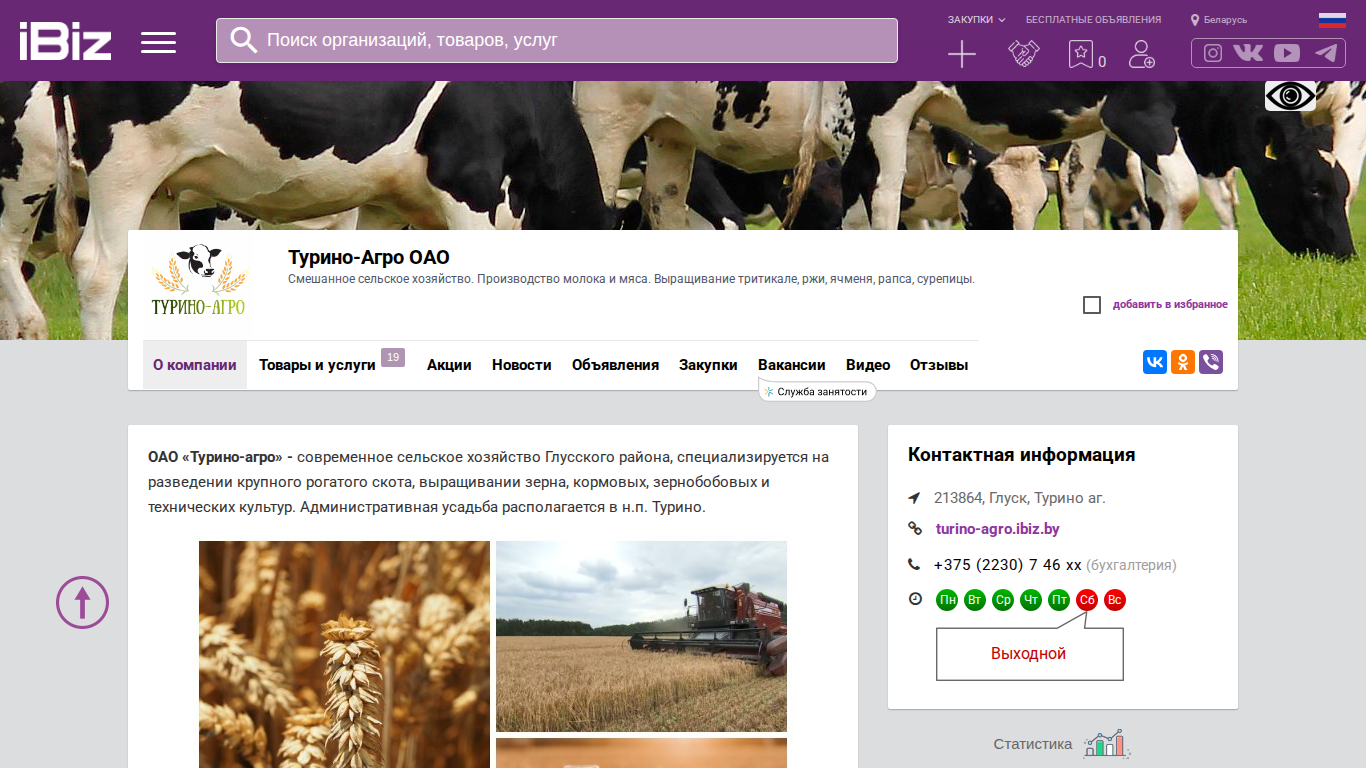Select Tuesday (Вт) schedule circle
Screen dimensions: 1366x768
pos(975,600)
